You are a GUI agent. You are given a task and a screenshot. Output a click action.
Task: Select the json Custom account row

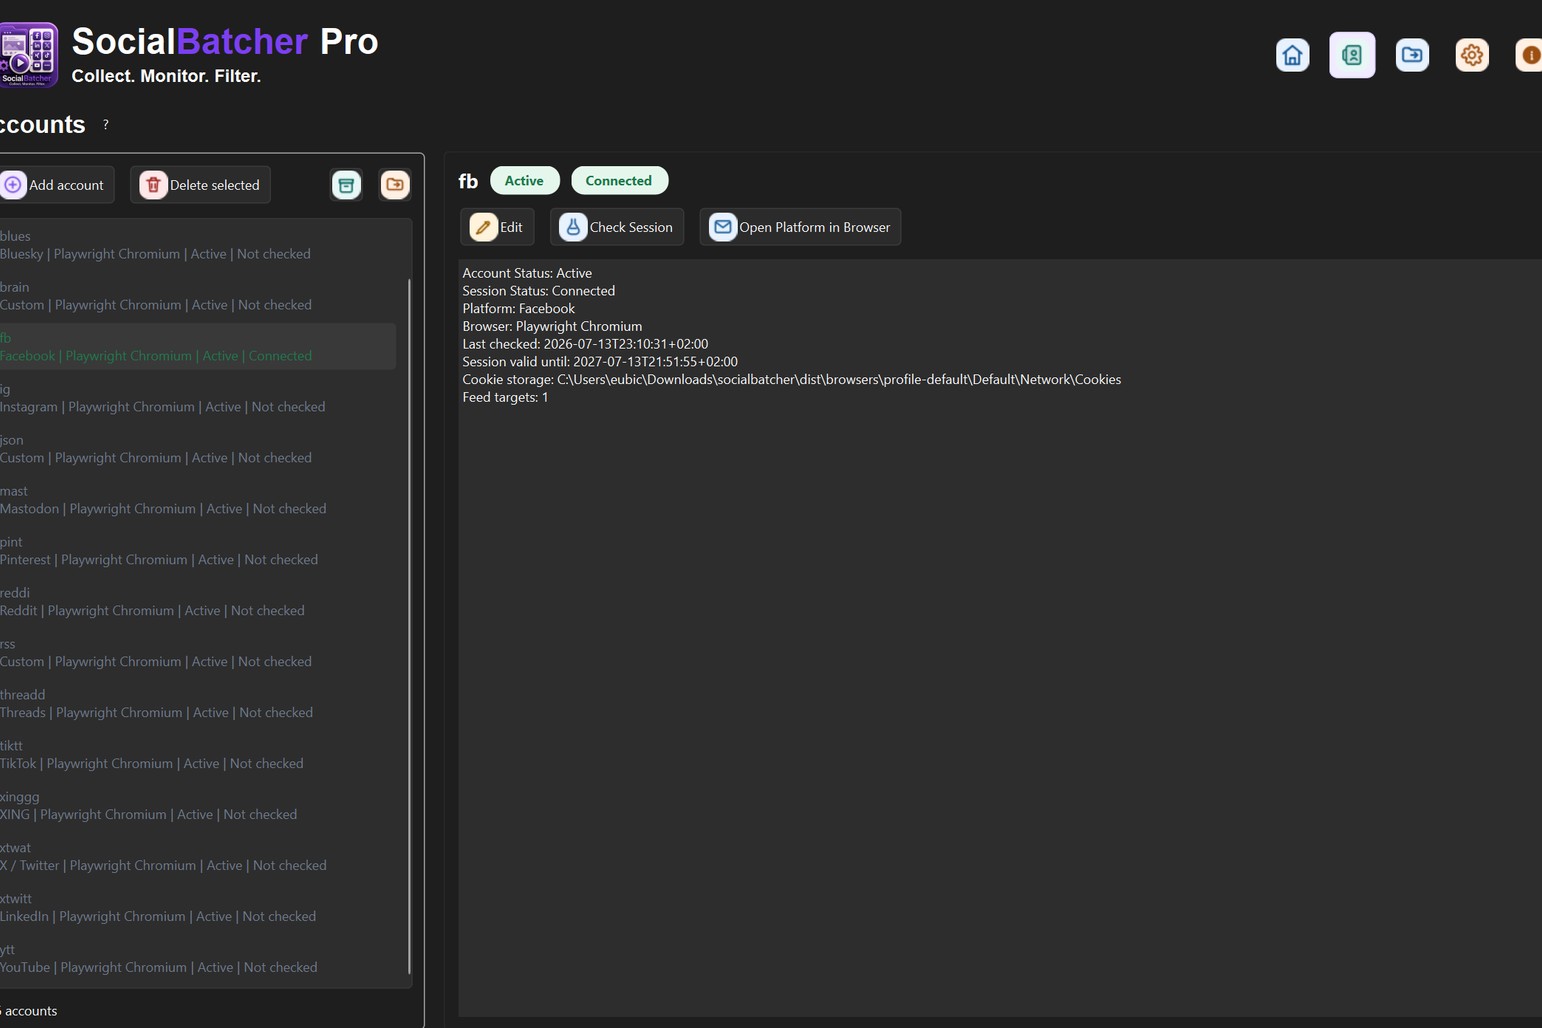198,449
